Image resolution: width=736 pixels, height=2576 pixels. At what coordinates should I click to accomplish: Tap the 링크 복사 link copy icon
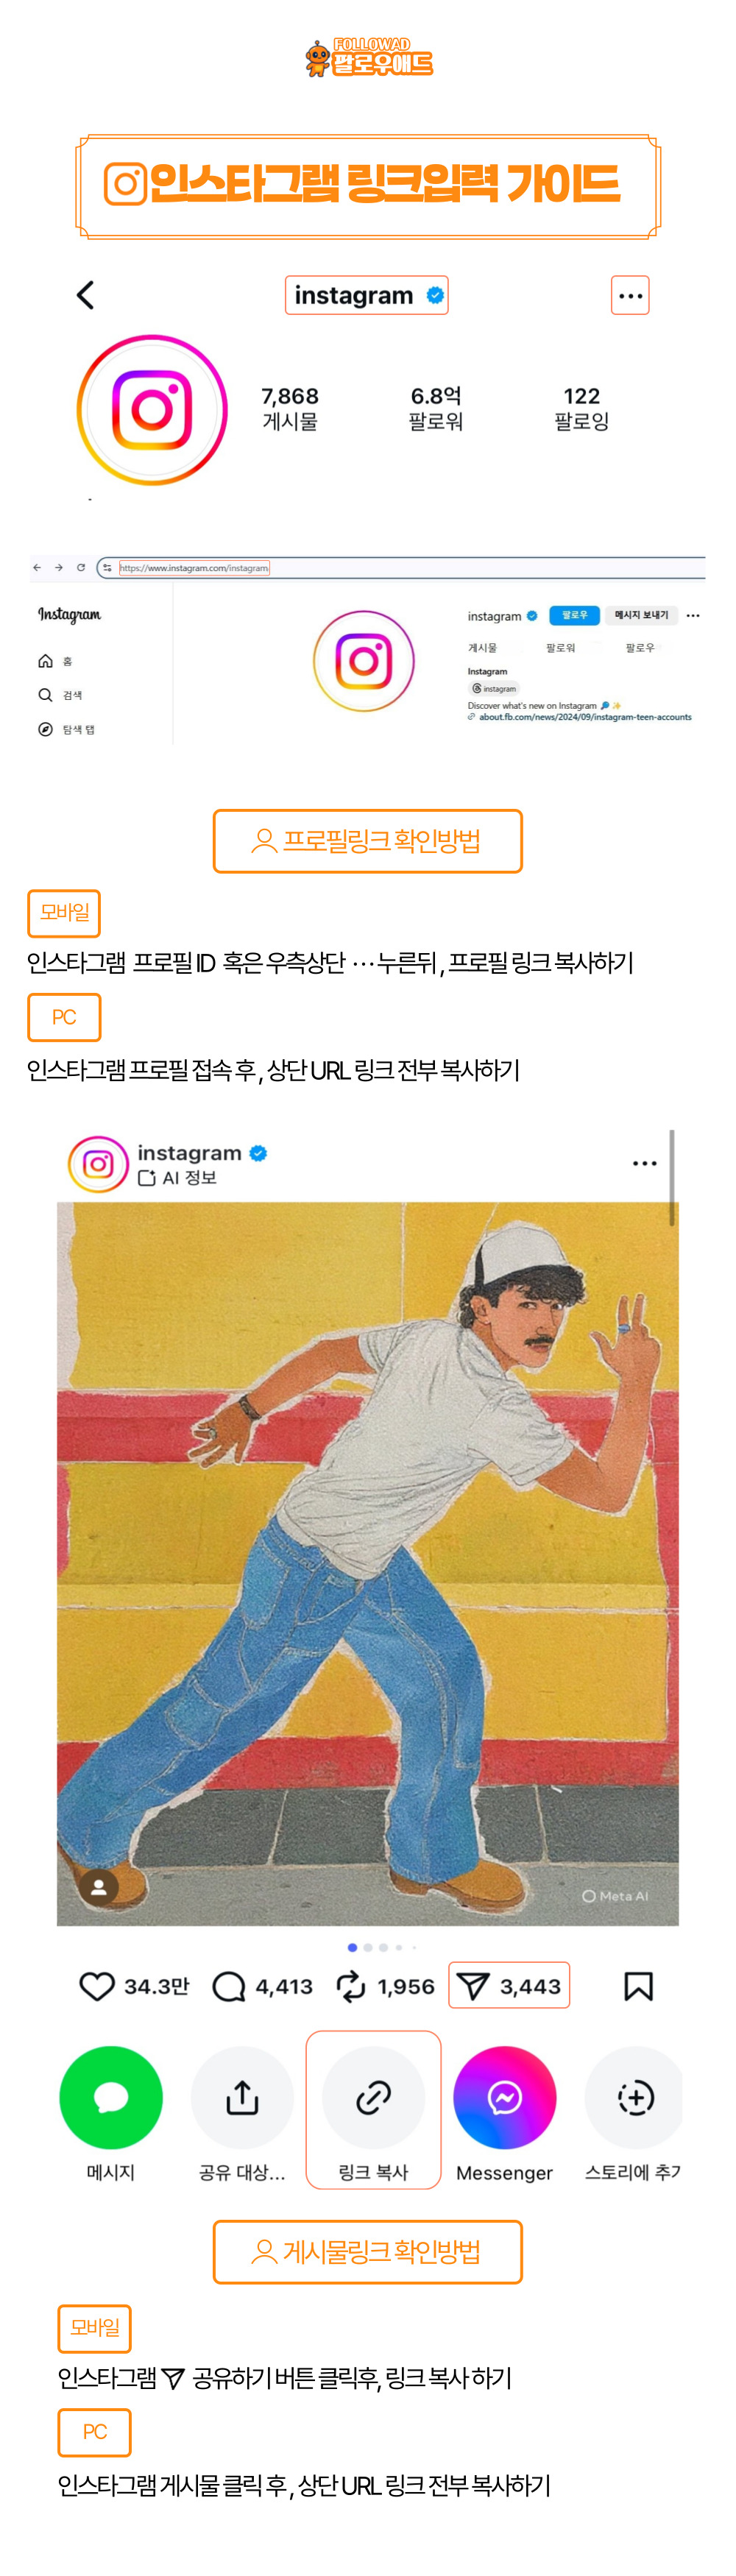tap(373, 2097)
